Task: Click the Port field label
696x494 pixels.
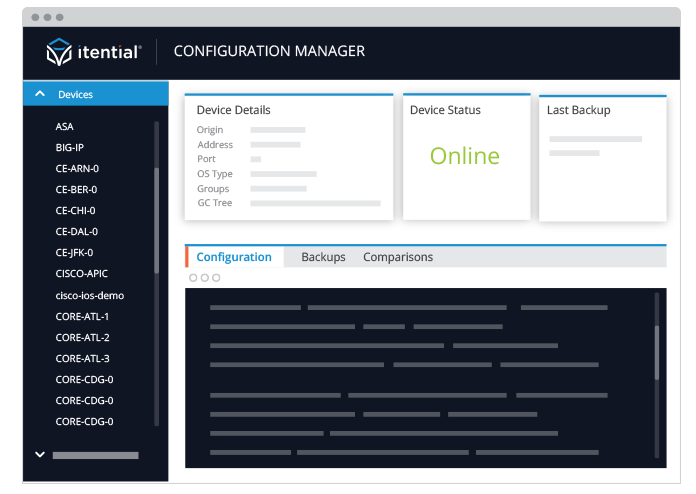Action: coord(206,159)
